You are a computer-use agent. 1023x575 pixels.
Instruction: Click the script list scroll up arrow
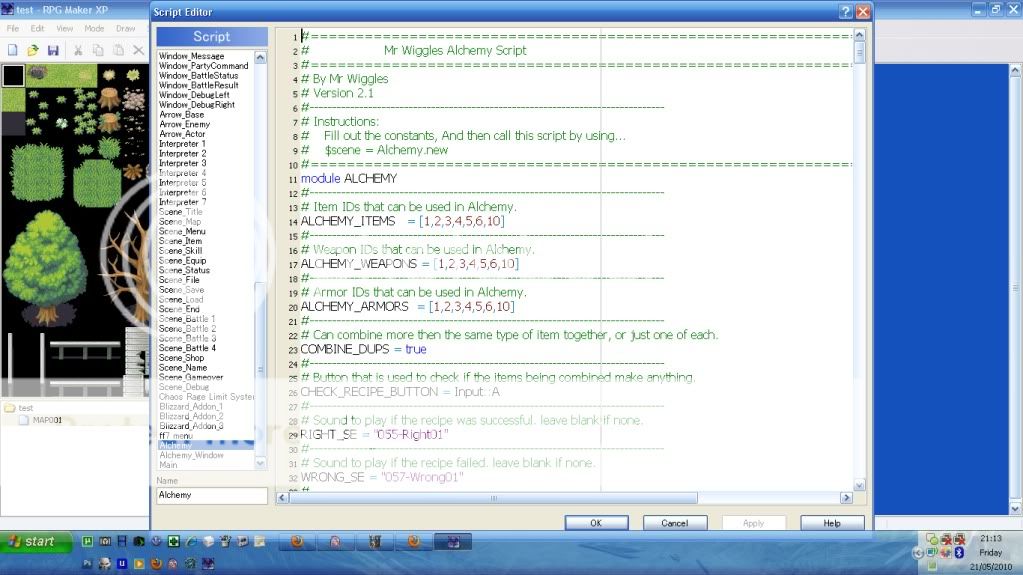click(x=261, y=58)
